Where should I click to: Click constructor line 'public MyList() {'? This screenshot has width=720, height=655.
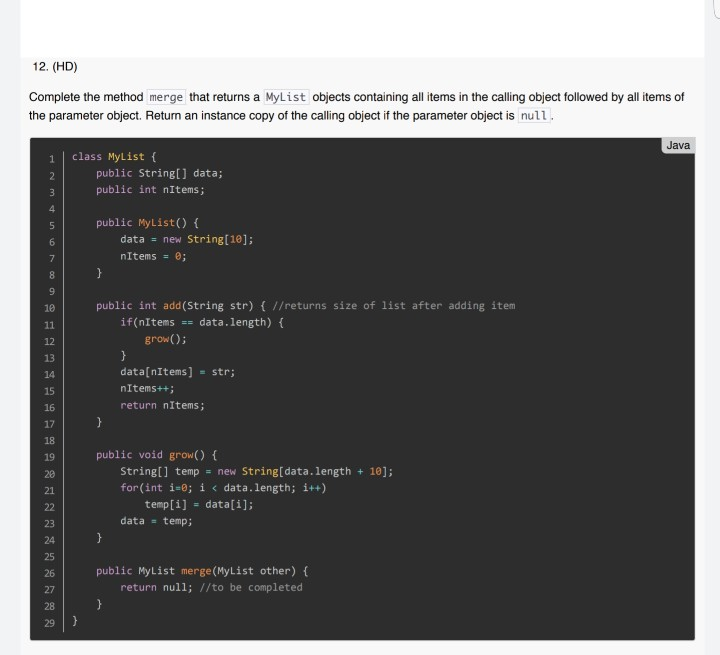[147, 223]
